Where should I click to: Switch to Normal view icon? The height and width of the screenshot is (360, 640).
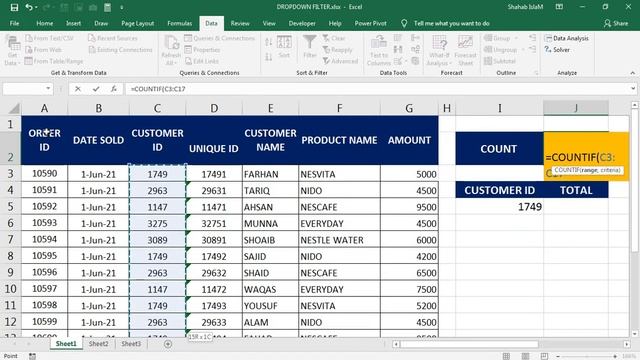point(506,356)
